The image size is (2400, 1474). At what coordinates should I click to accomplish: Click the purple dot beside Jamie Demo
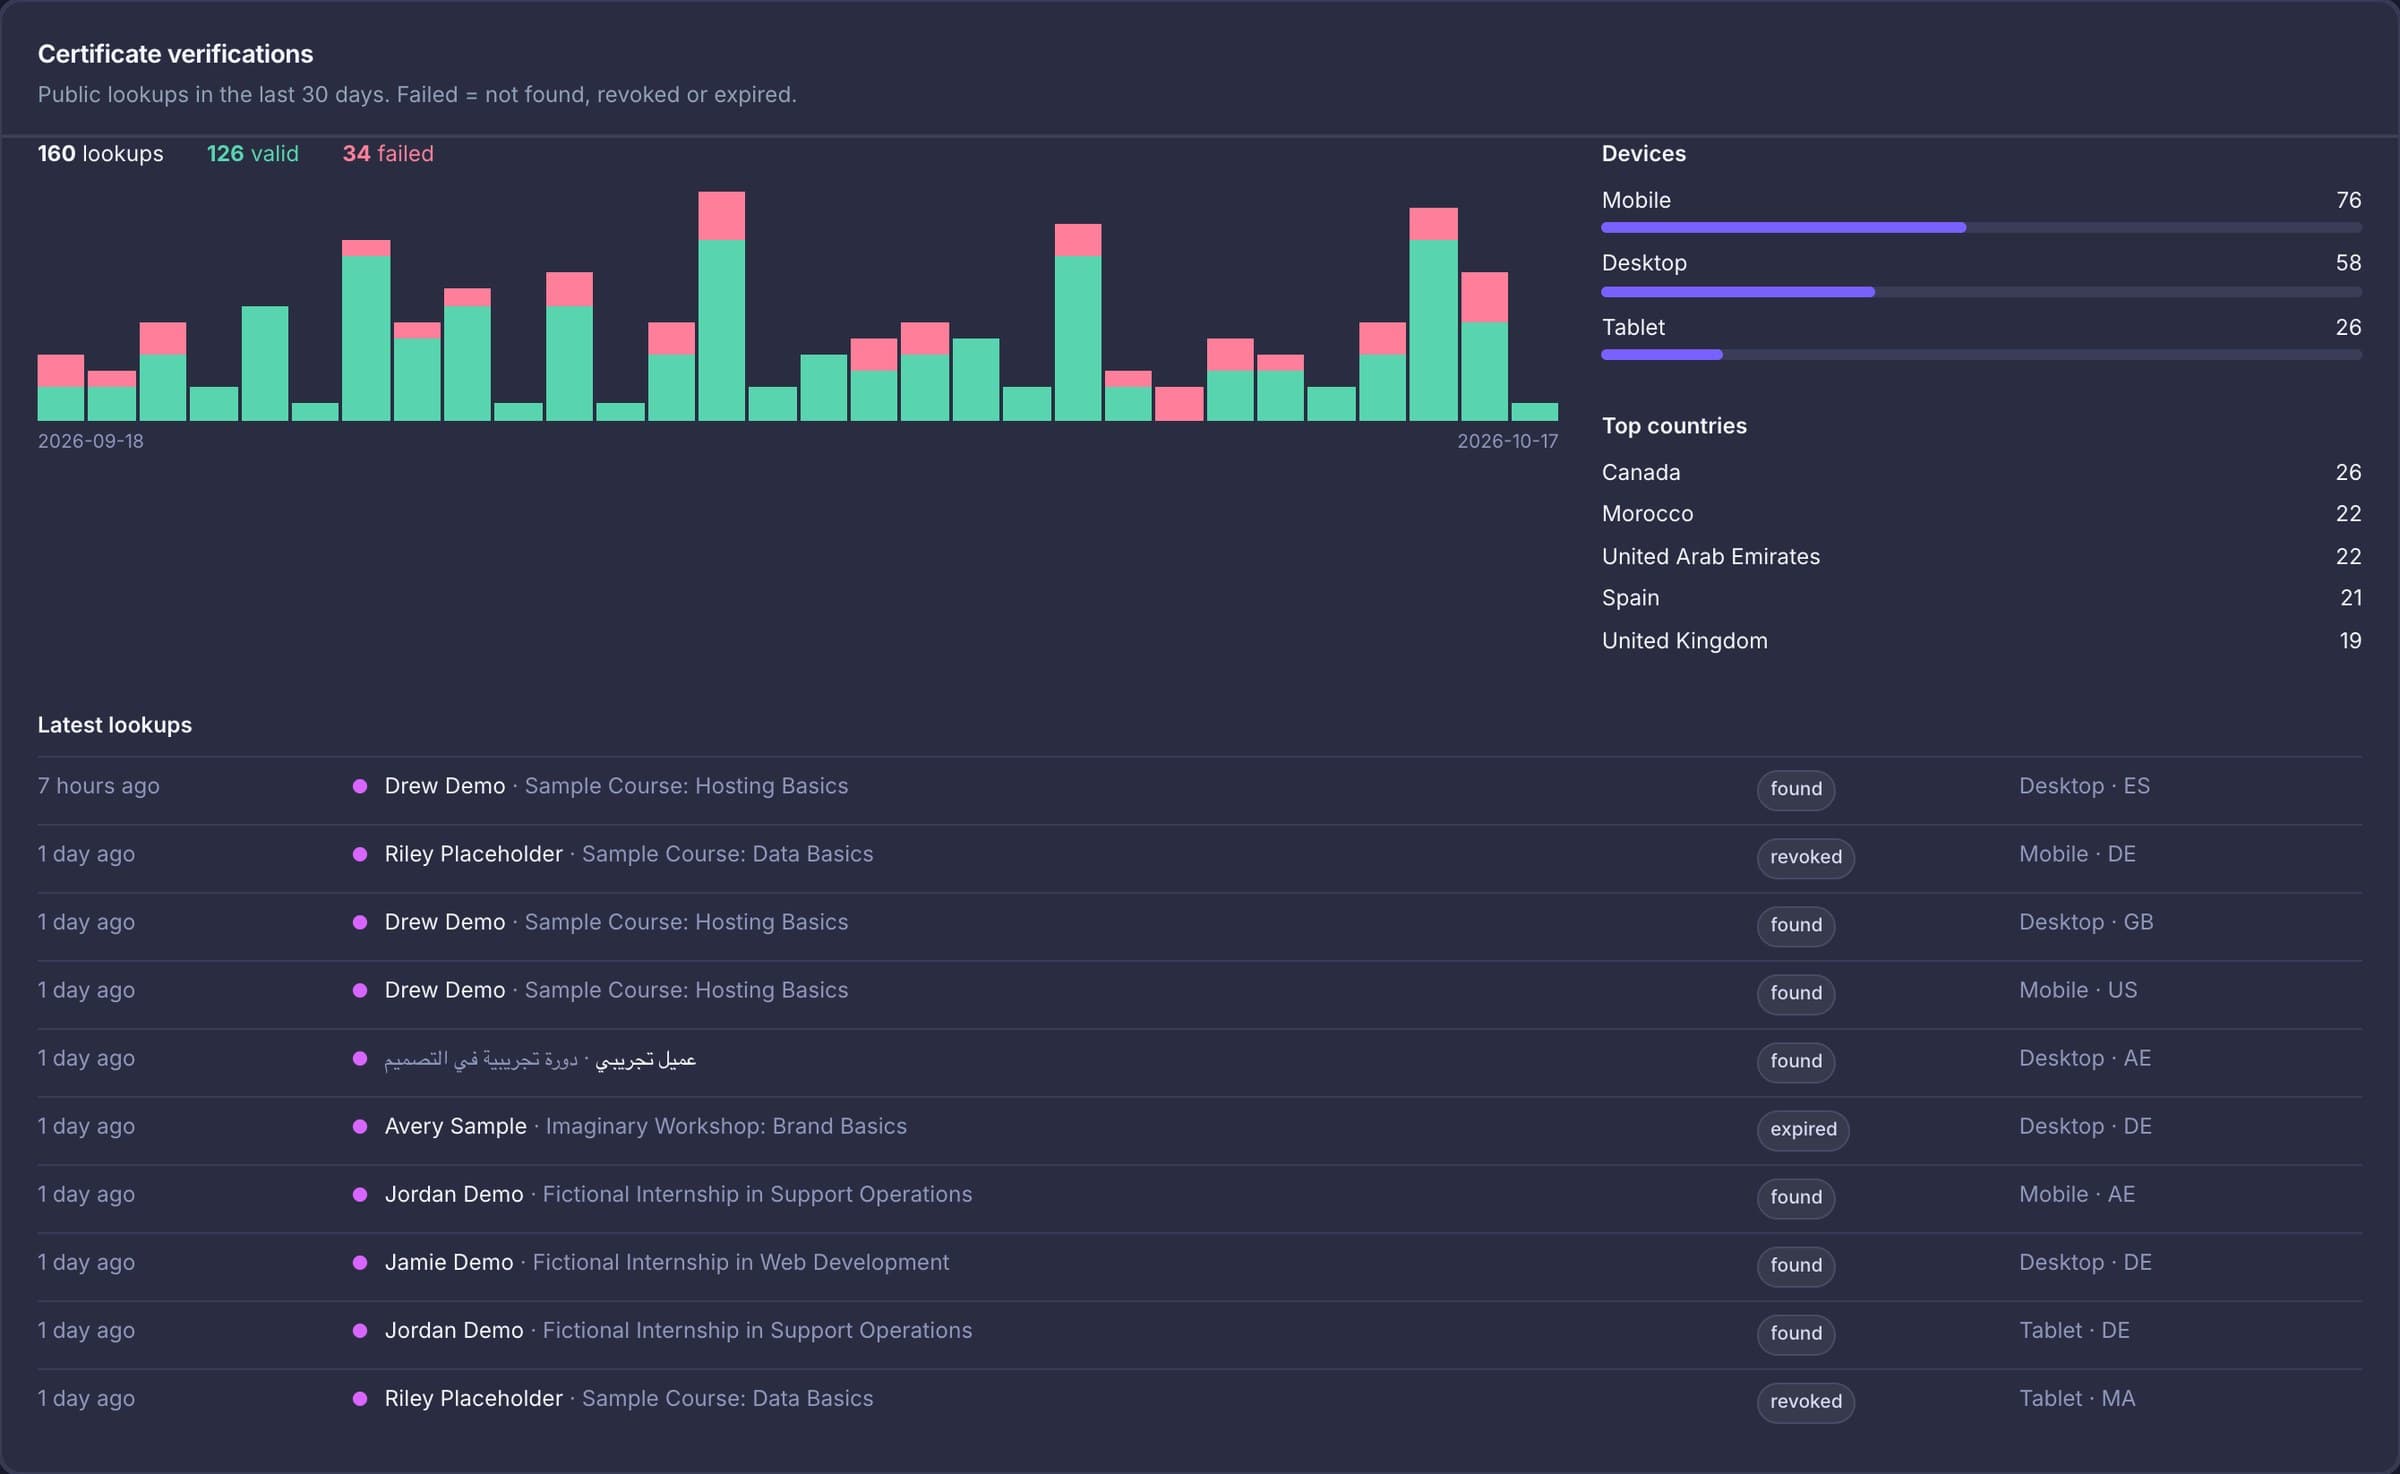(x=360, y=1263)
